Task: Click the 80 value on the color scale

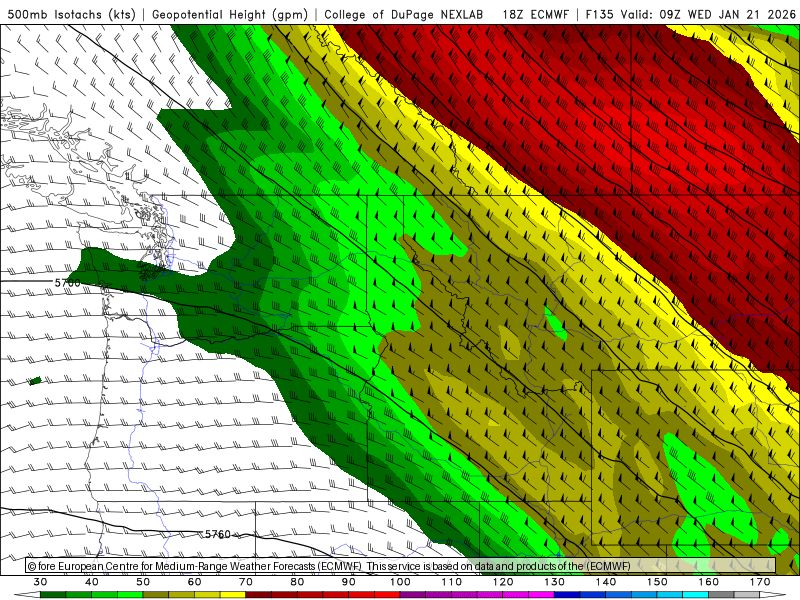Action: click(x=297, y=582)
